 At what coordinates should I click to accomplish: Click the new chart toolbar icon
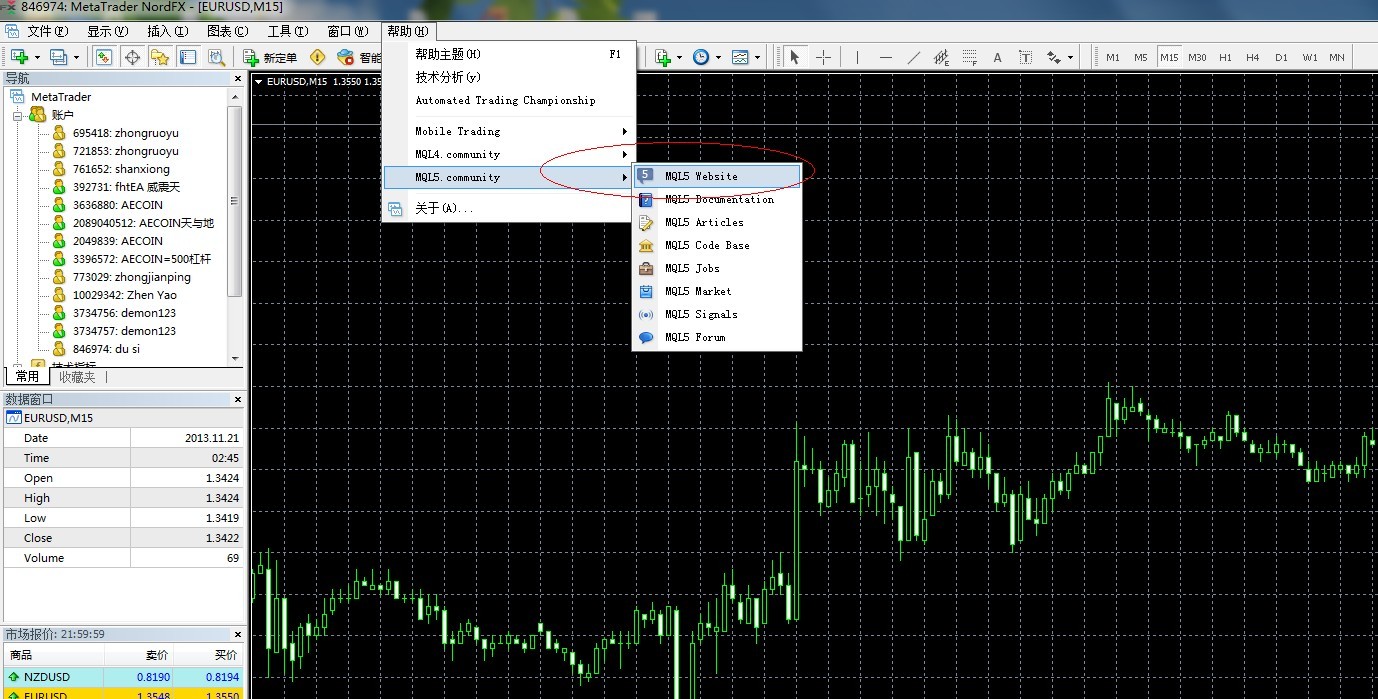pos(19,57)
